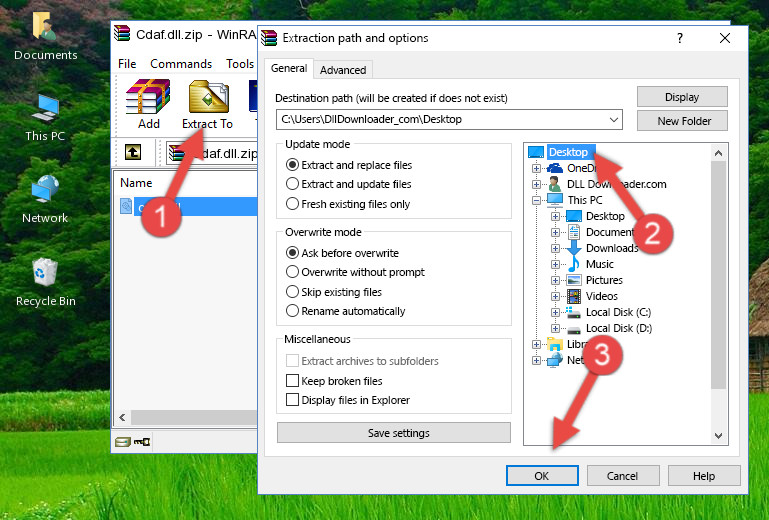Expand the Documents tree node
Screen dimensions: 769x520
[555, 233]
